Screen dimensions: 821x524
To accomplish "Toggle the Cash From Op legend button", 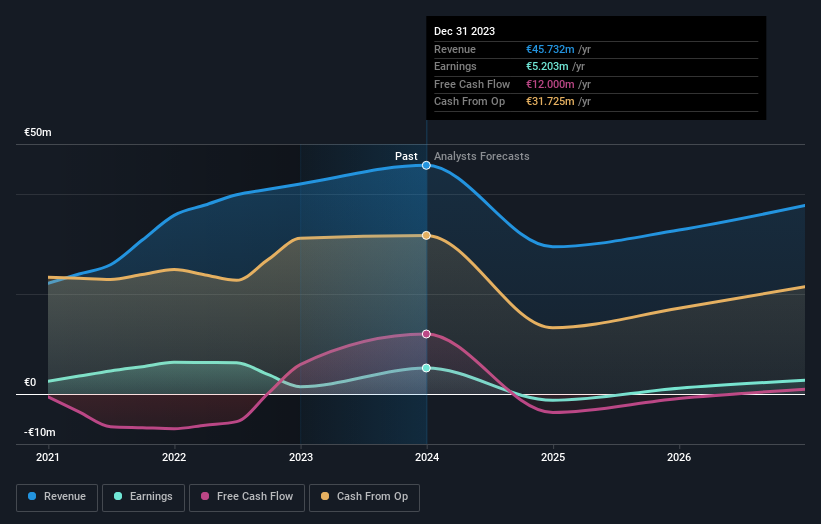I will tap(364, 497).
